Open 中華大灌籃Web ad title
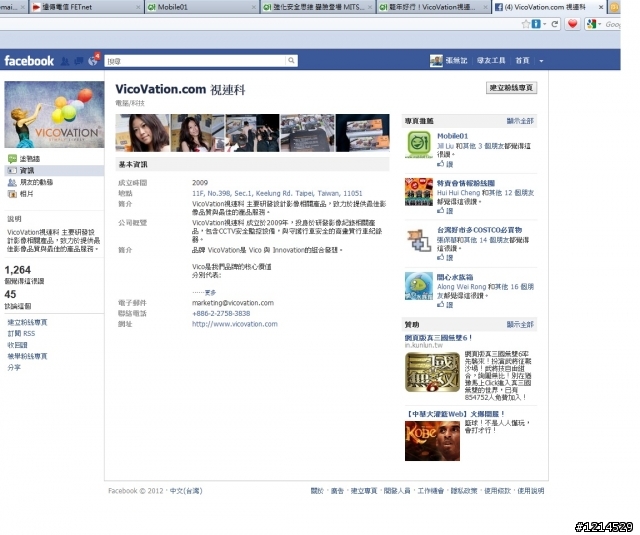 (456, 414)
